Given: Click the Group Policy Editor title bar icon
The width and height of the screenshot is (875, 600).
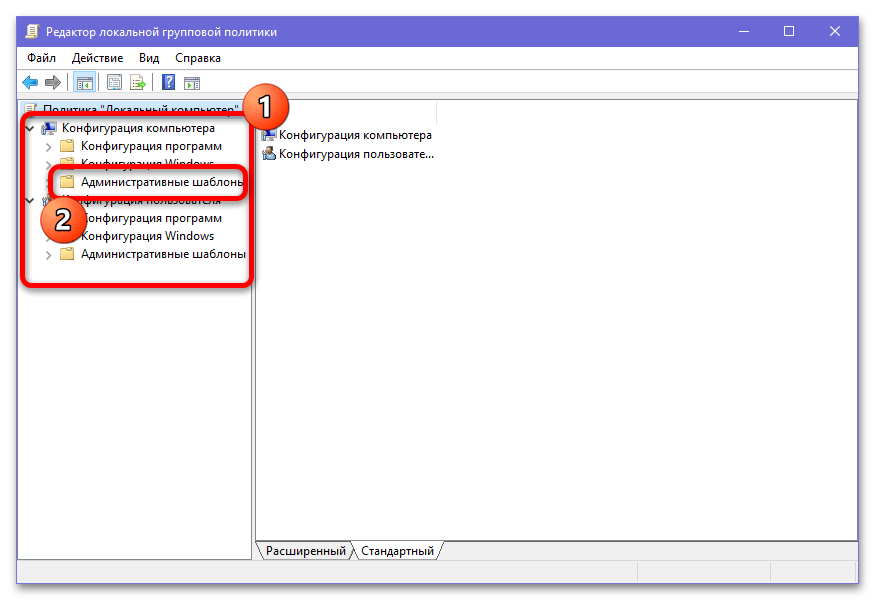Looking at the screenshot, I should tap(32, 32).
